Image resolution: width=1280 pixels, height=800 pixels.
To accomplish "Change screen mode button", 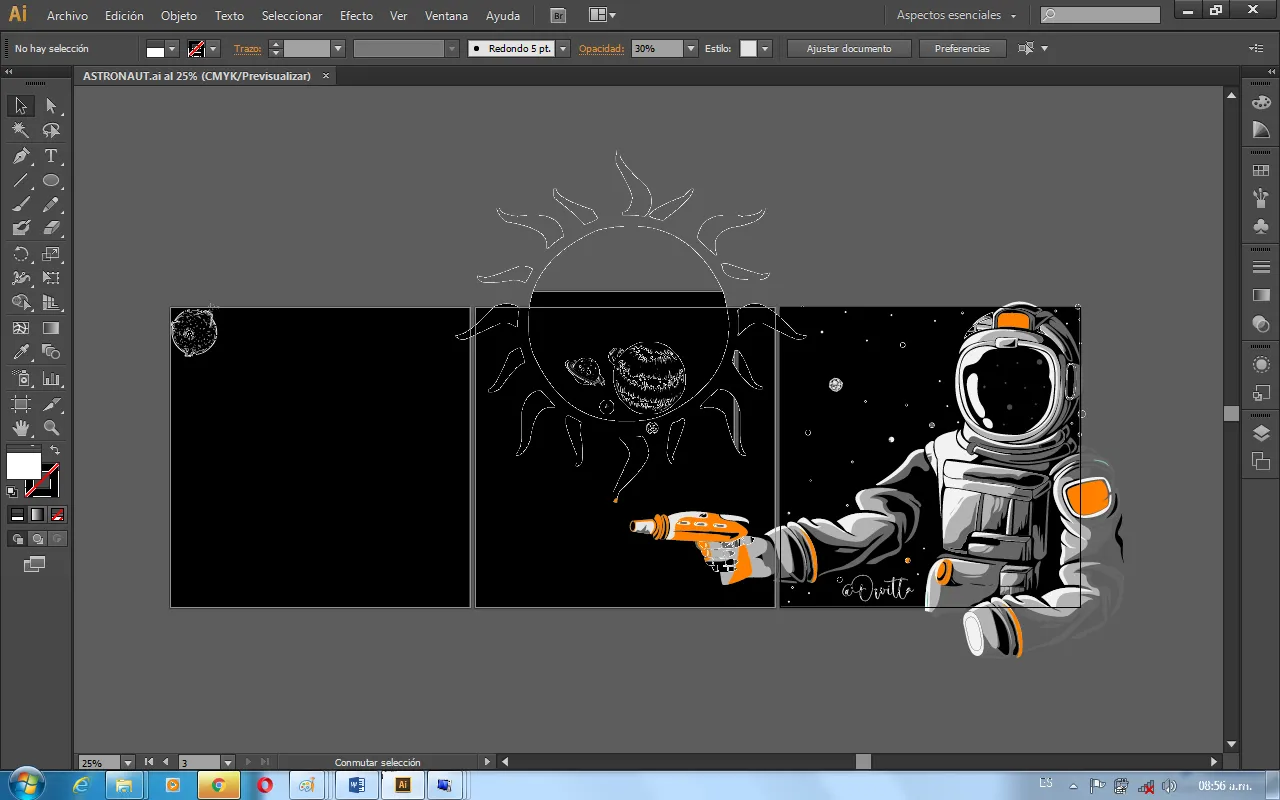I will click(x=34, y=565).
